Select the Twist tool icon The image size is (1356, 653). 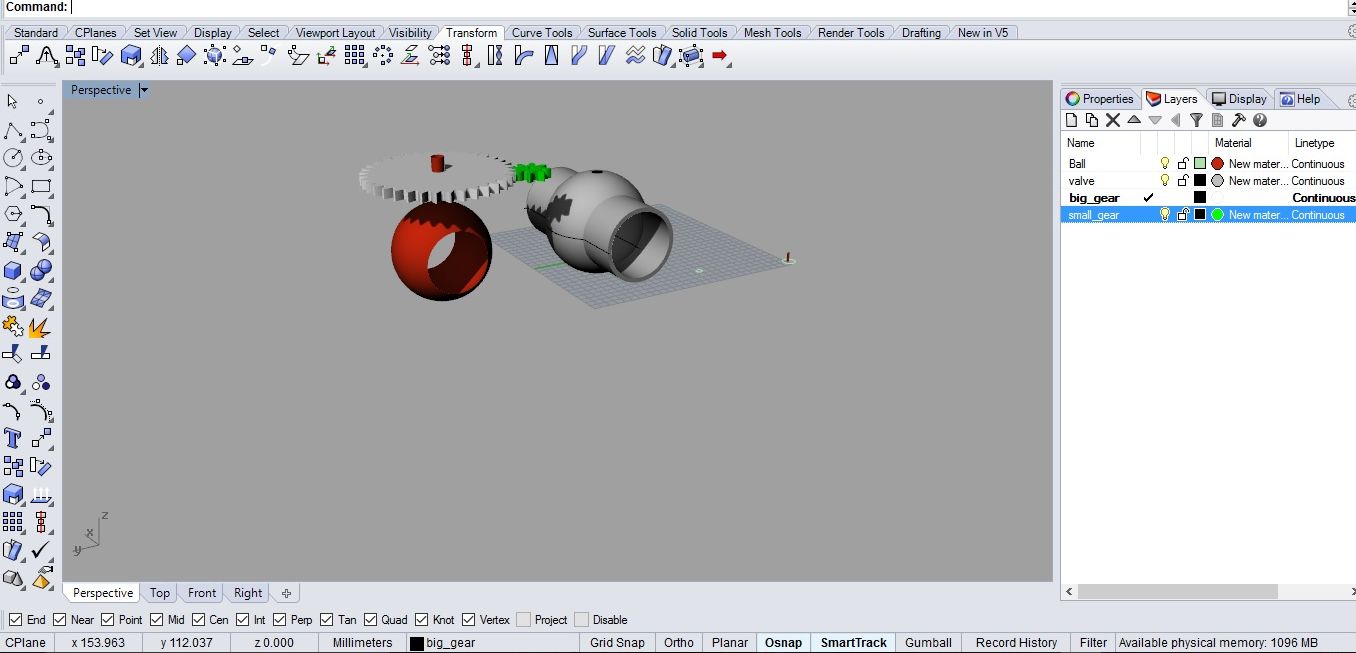(495, 56)
